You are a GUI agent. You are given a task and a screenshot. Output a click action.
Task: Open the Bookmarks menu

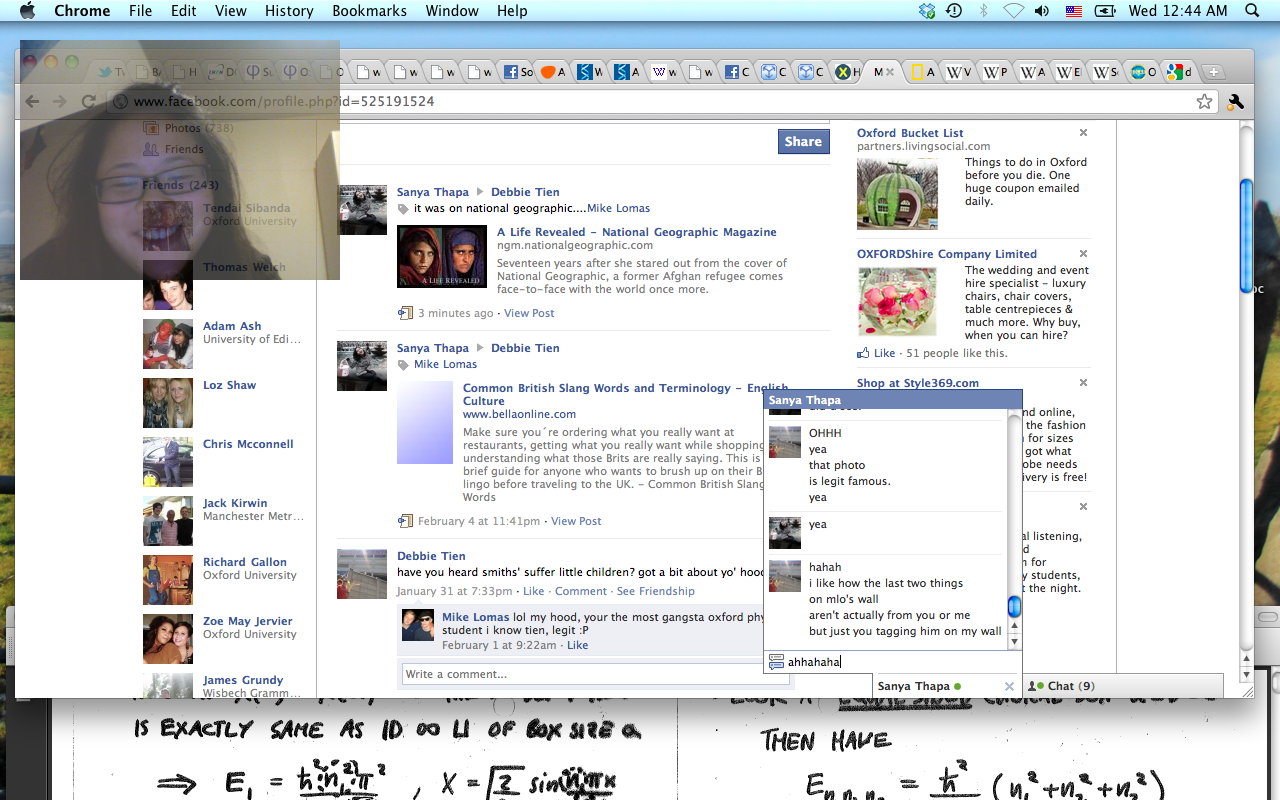[371, 11]
